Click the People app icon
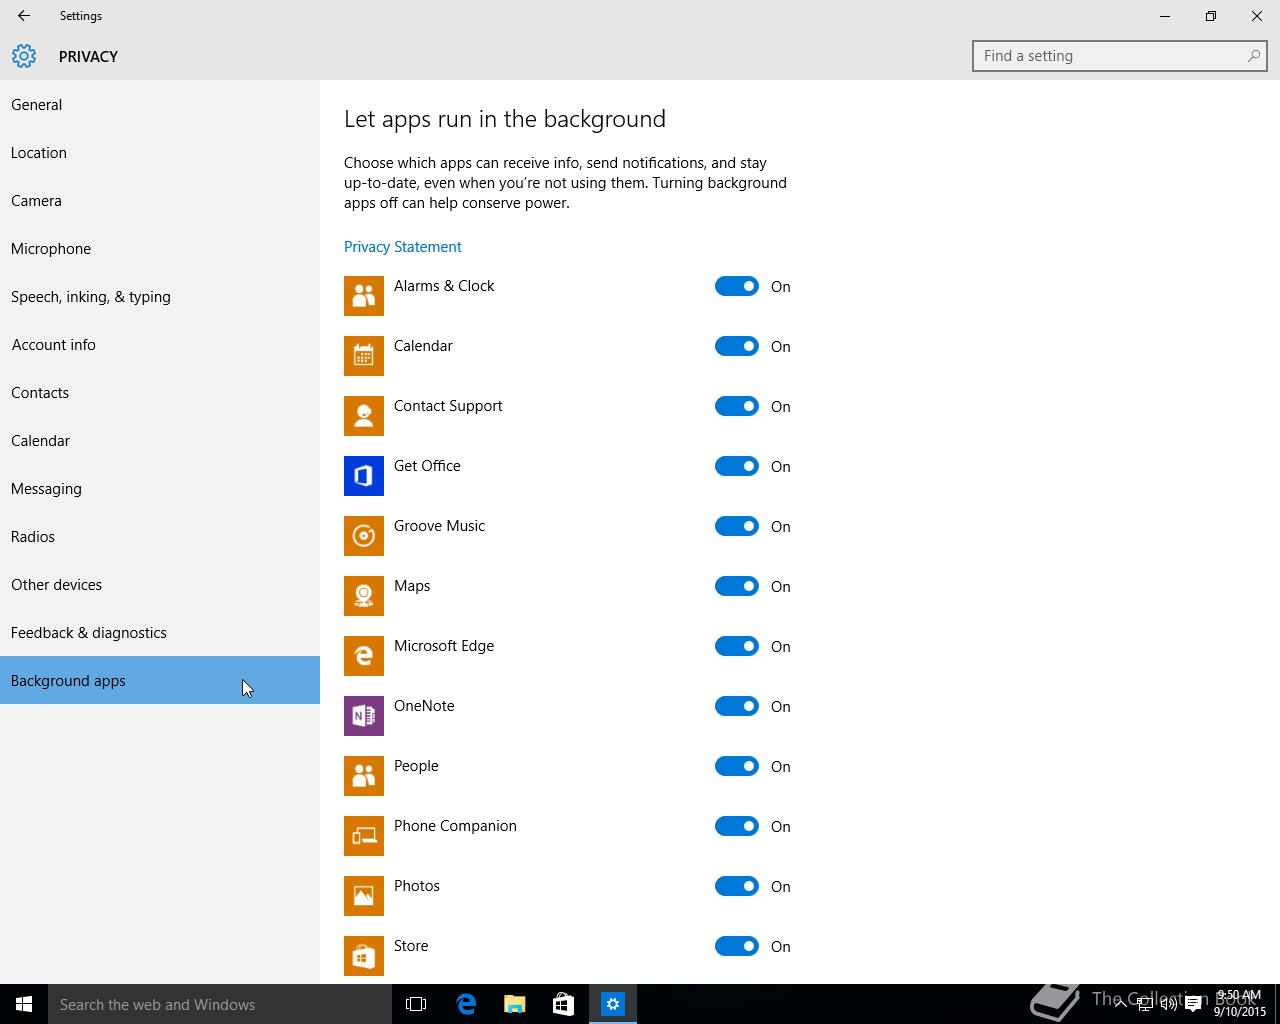This screenshot has height=1024, width=1280. point(364,776)
